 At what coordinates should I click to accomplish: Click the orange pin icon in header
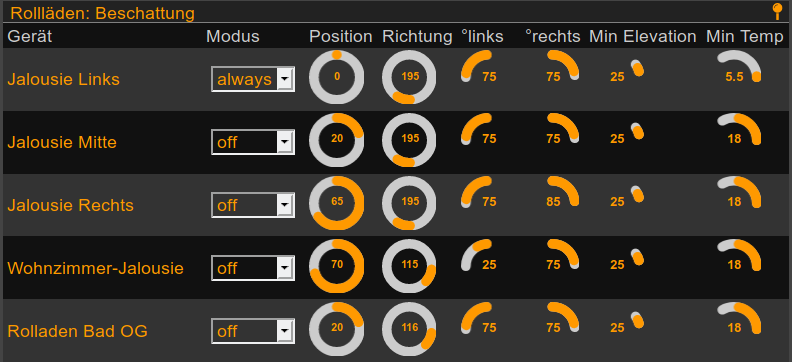[x=777, y=12]
